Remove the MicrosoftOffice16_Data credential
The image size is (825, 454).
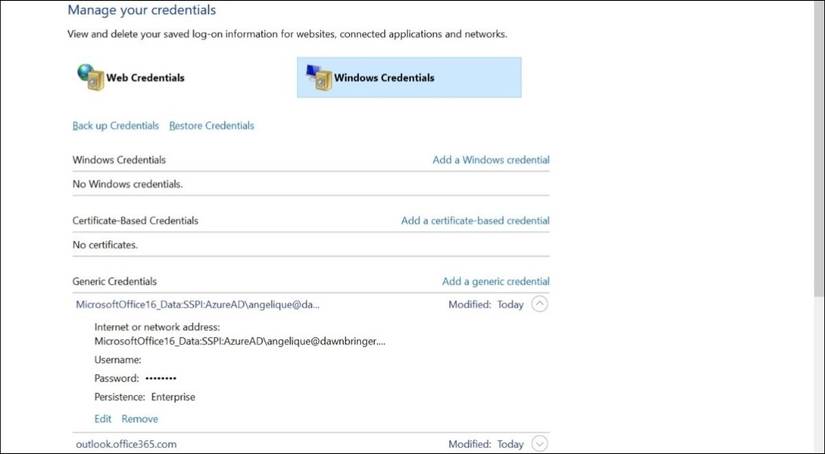click(139, 419)
